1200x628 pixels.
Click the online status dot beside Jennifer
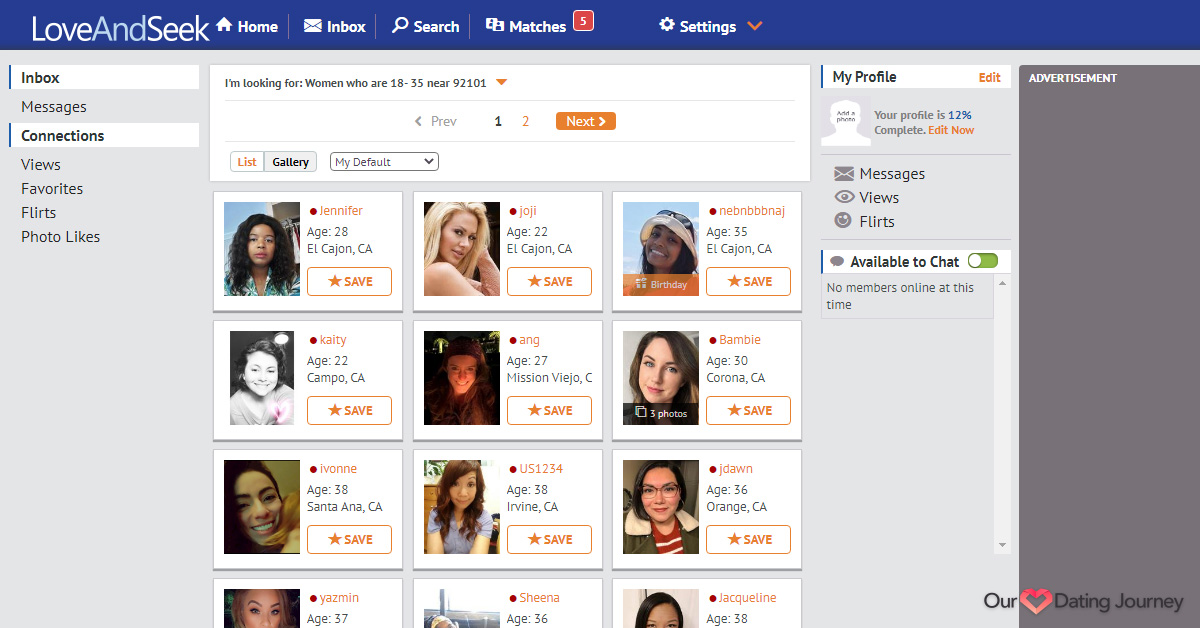tap(313, 212)
